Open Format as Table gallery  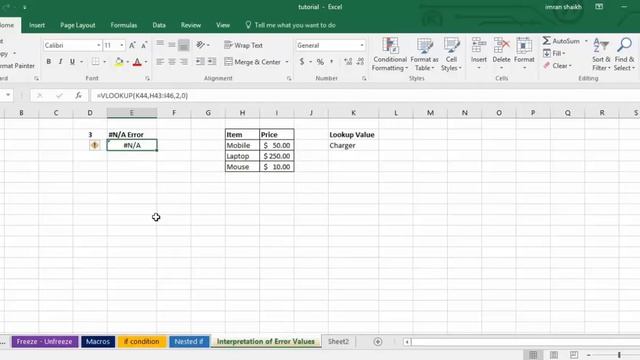[424, 54]
